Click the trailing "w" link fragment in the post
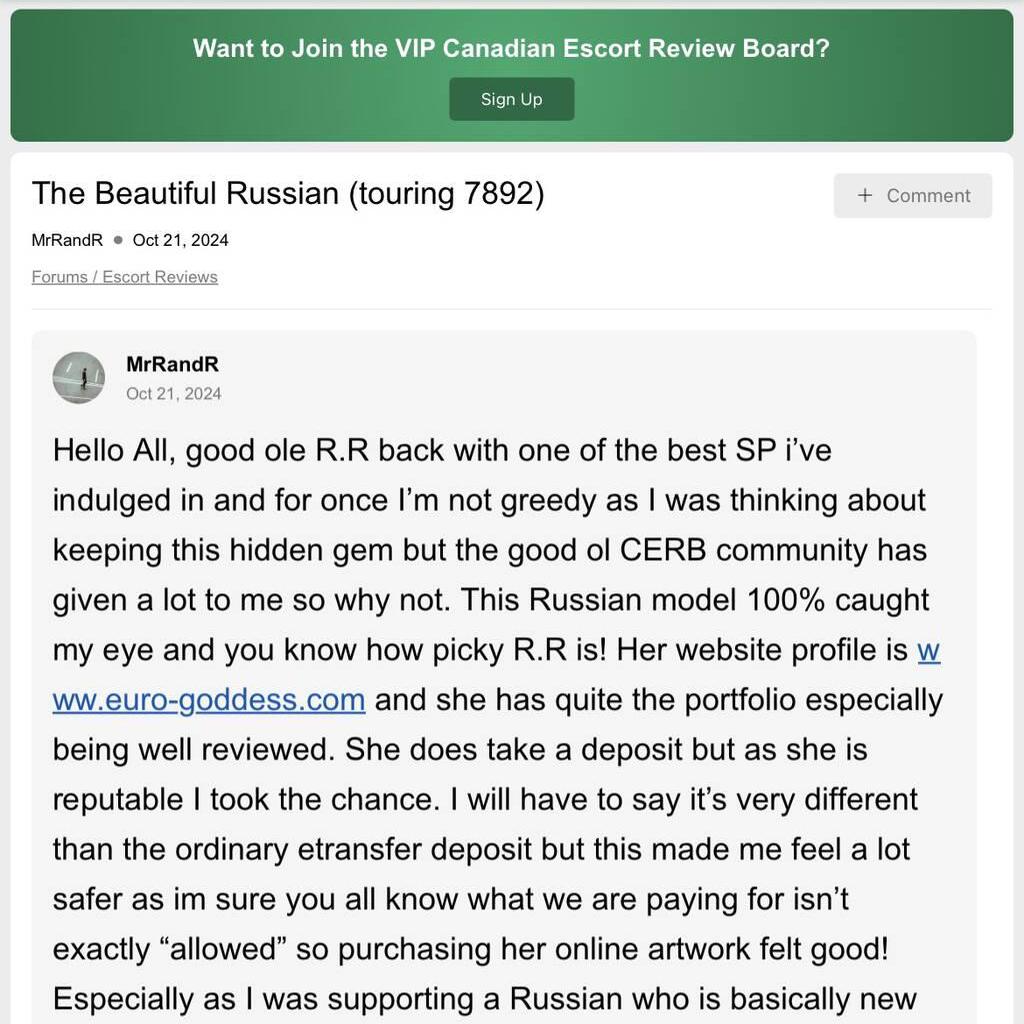The width and height of the screenshot is (1024, 1024). tap(929, 650)
